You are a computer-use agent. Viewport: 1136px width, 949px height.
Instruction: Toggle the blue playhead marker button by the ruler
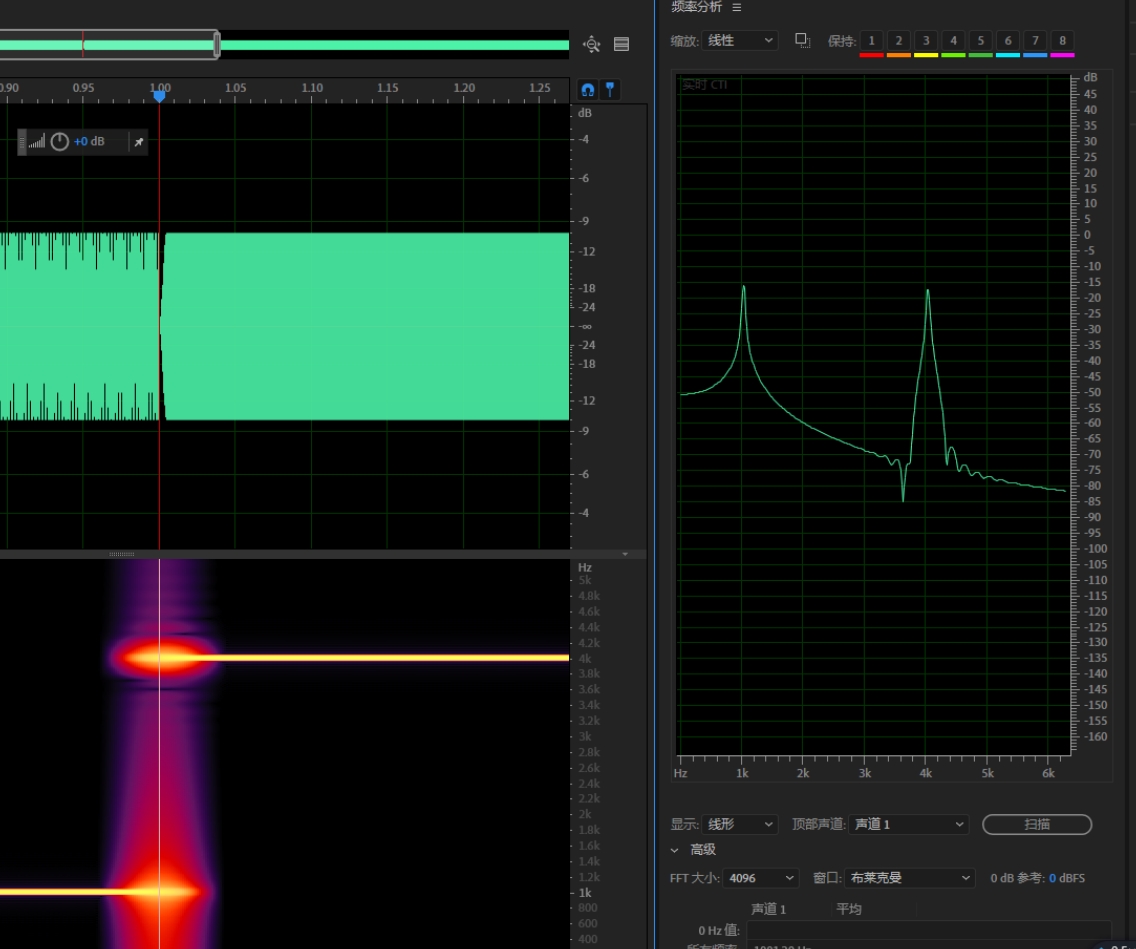pyautogui.click(x=609, y=90)
